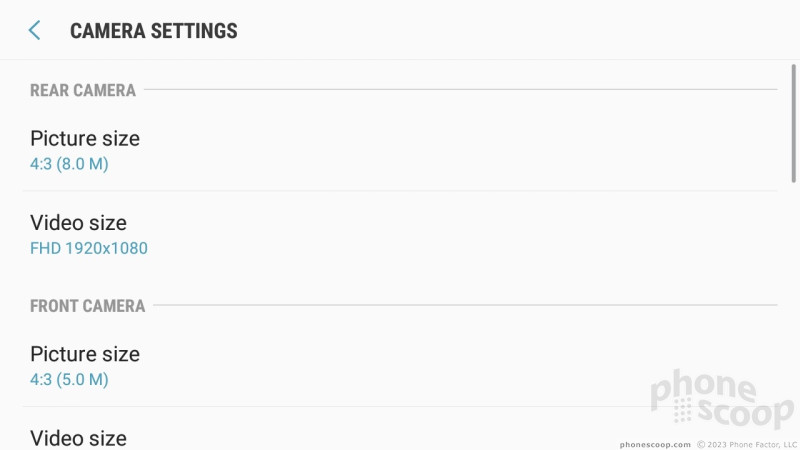
Task: Click the Phone Scoop logo watermark
Action: [721, 399]
